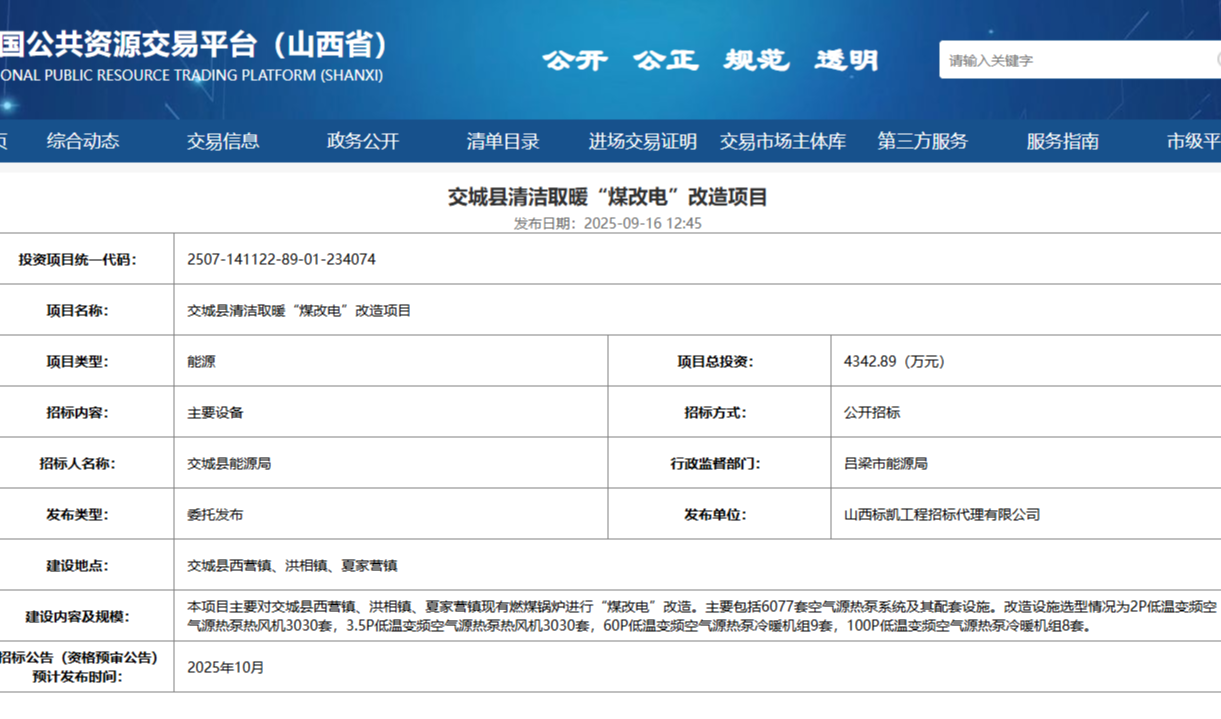Viewport: 1221px width, 719px height.
Task: Click the 交城县西营镇、洪相镇、夏家营镇 value
Action: click(x=292, y=566)
